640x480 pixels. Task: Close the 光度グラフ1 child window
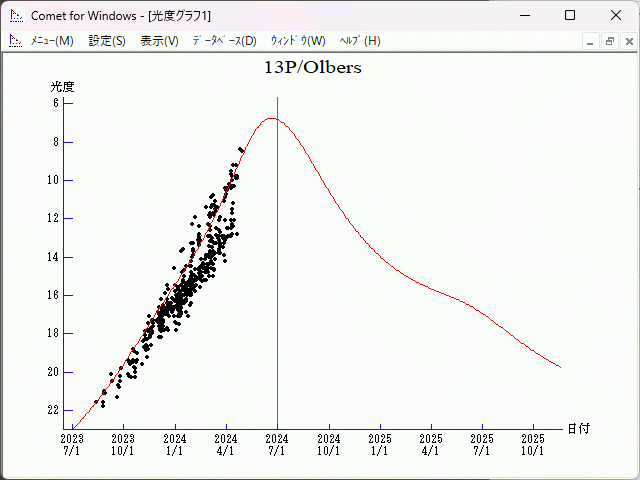tap(627, 41)
